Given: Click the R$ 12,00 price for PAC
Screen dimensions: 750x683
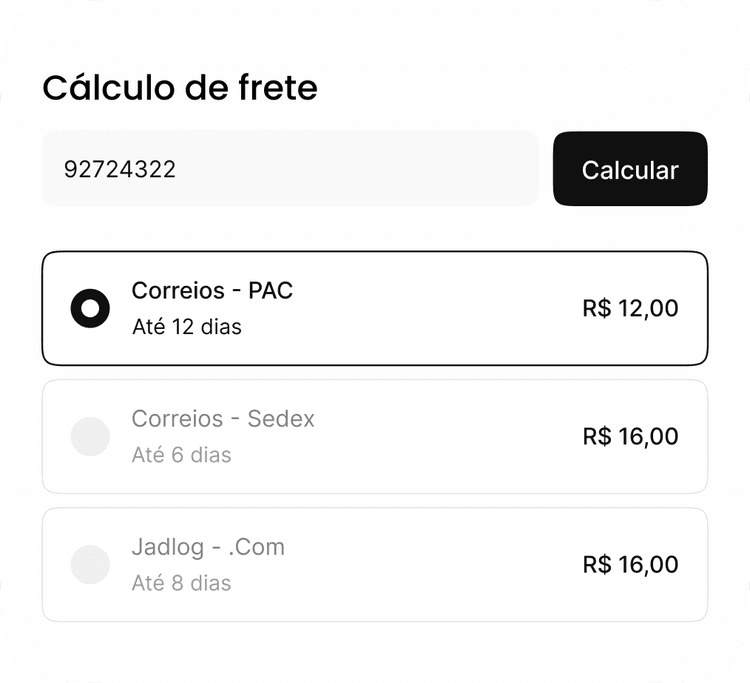Looking at the screenshot, I should coord(630,308).
